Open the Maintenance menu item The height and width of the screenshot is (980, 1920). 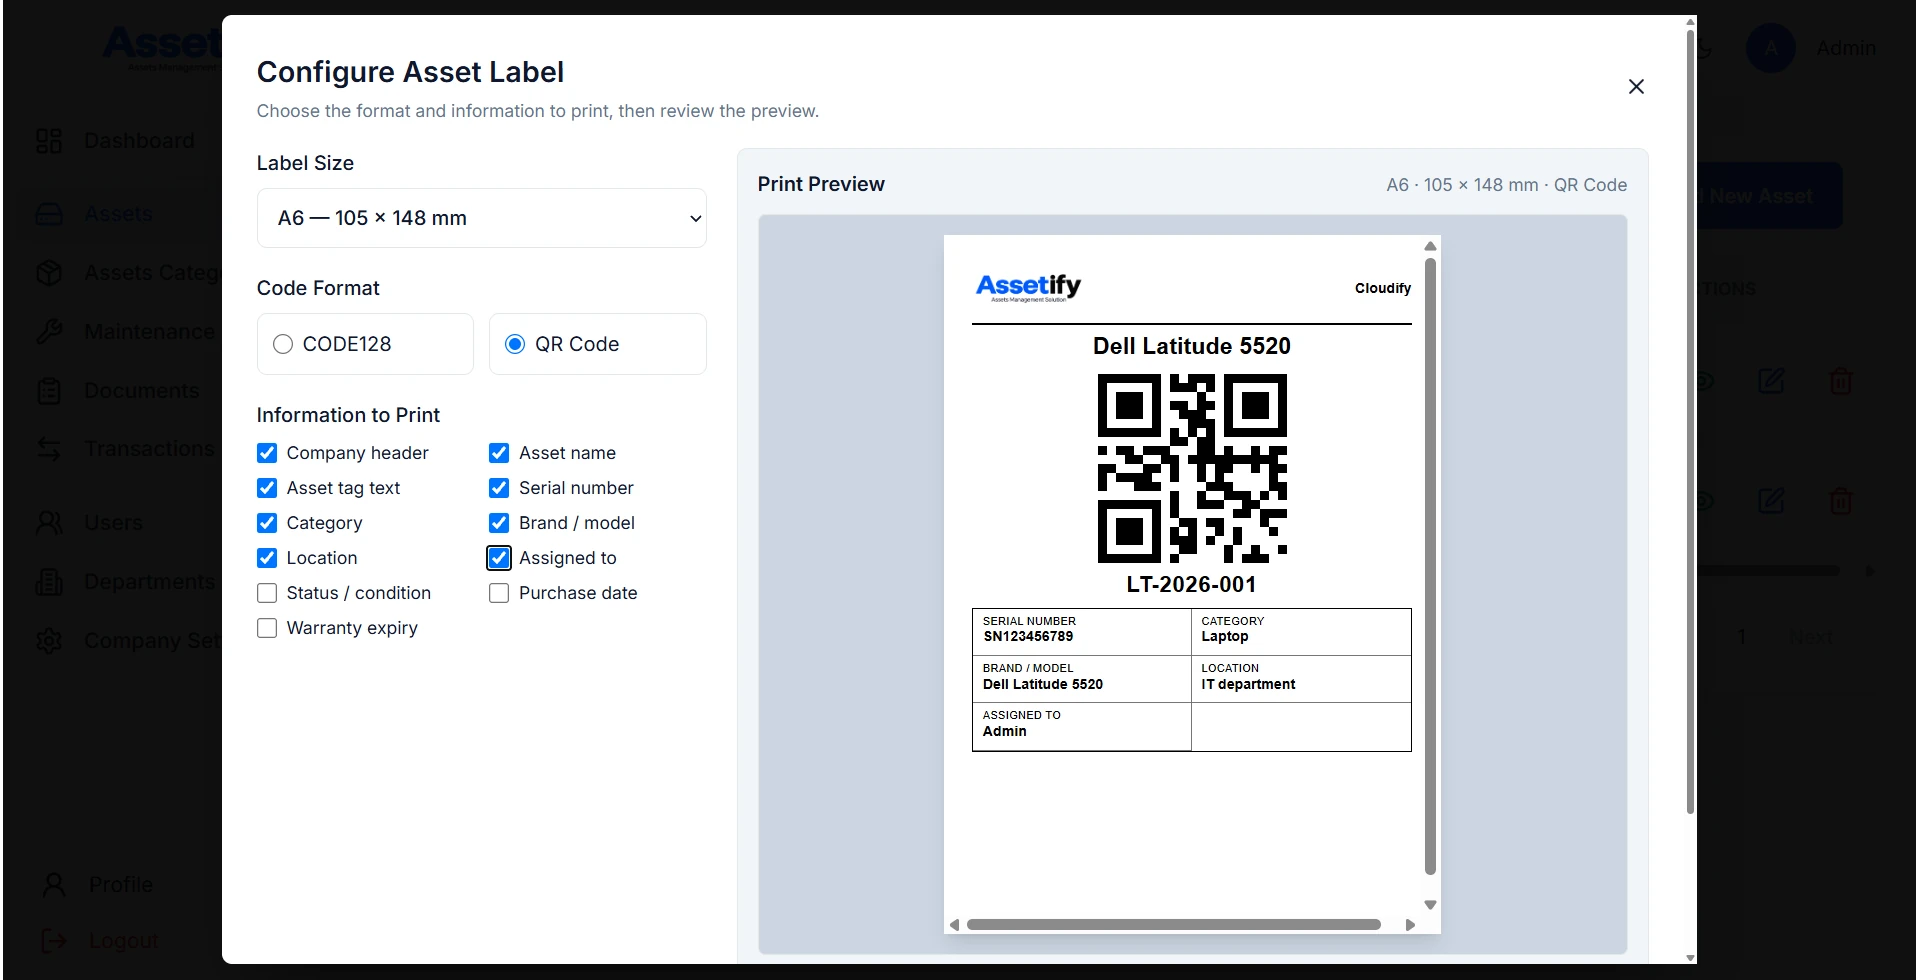[149, 331]
